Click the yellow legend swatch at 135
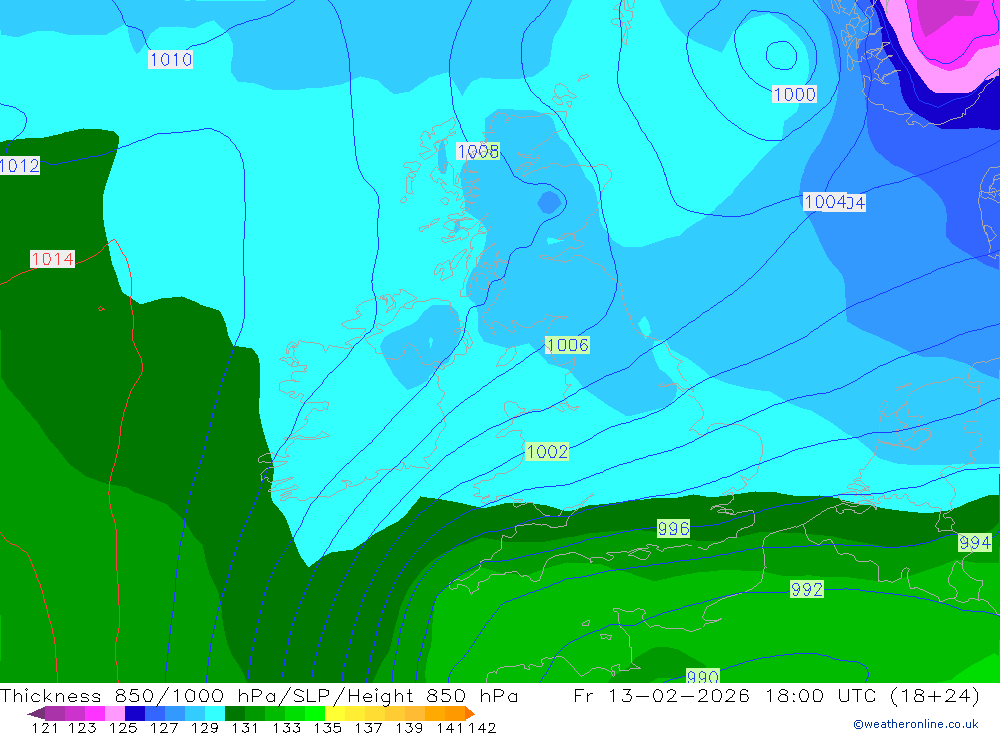The image size is (1000, 733). [x=335, y=713]
